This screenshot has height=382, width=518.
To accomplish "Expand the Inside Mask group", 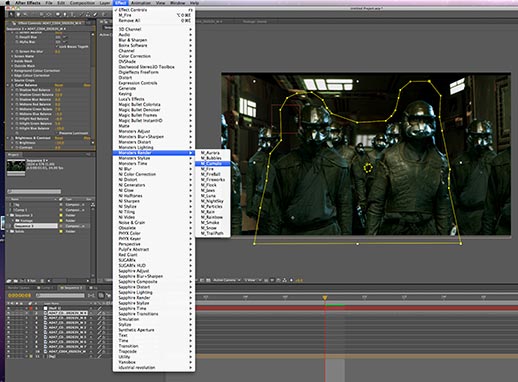I will pyautogui.click(x=12, y=61).
